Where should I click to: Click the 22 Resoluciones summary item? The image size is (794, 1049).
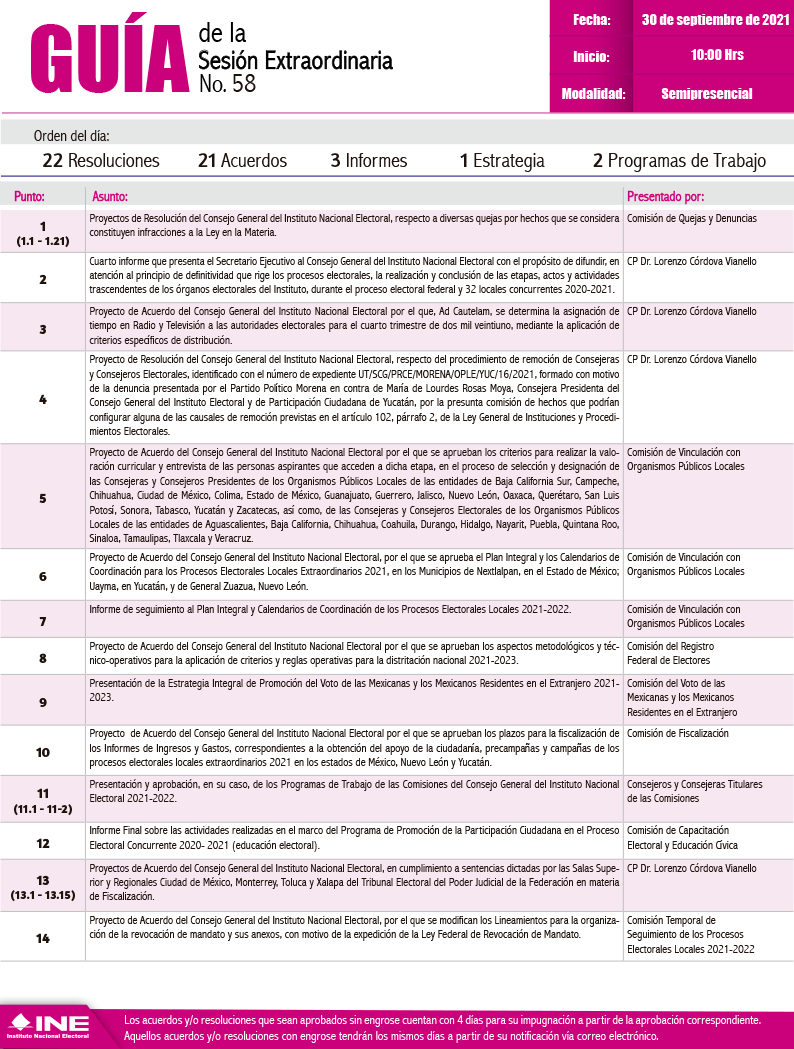(101, 161)
